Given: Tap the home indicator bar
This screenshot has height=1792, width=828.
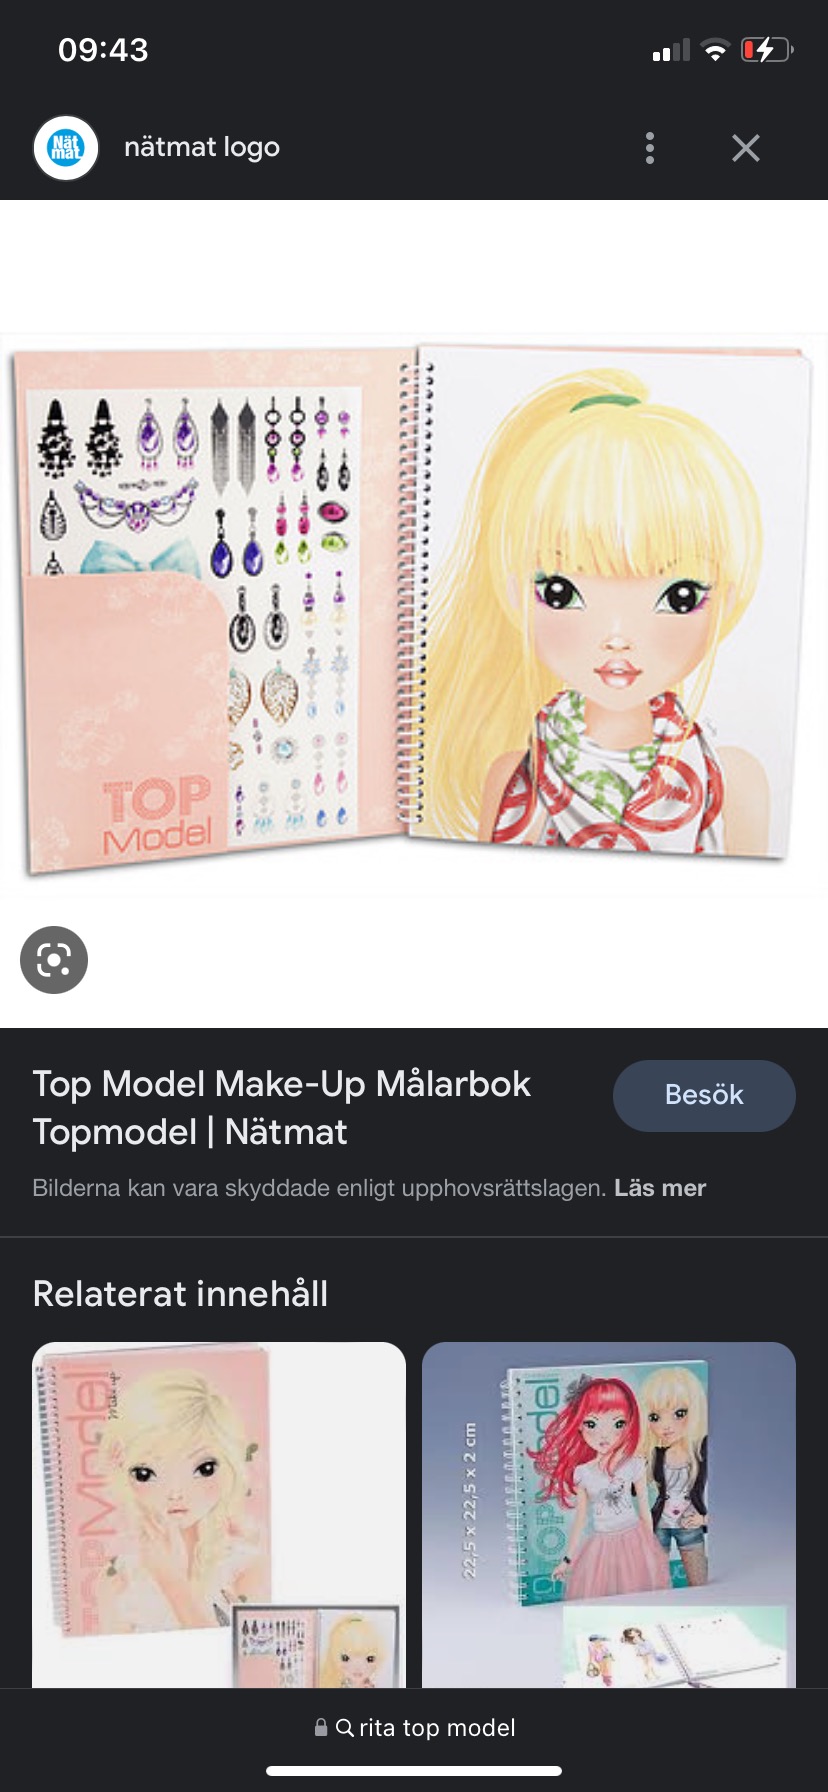Looking at the screenshot, I should 414,1771.
